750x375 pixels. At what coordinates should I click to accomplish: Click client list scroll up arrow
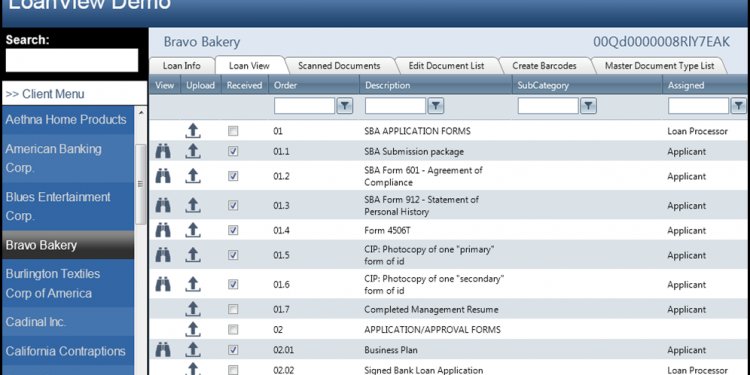(x=141, y=113)
